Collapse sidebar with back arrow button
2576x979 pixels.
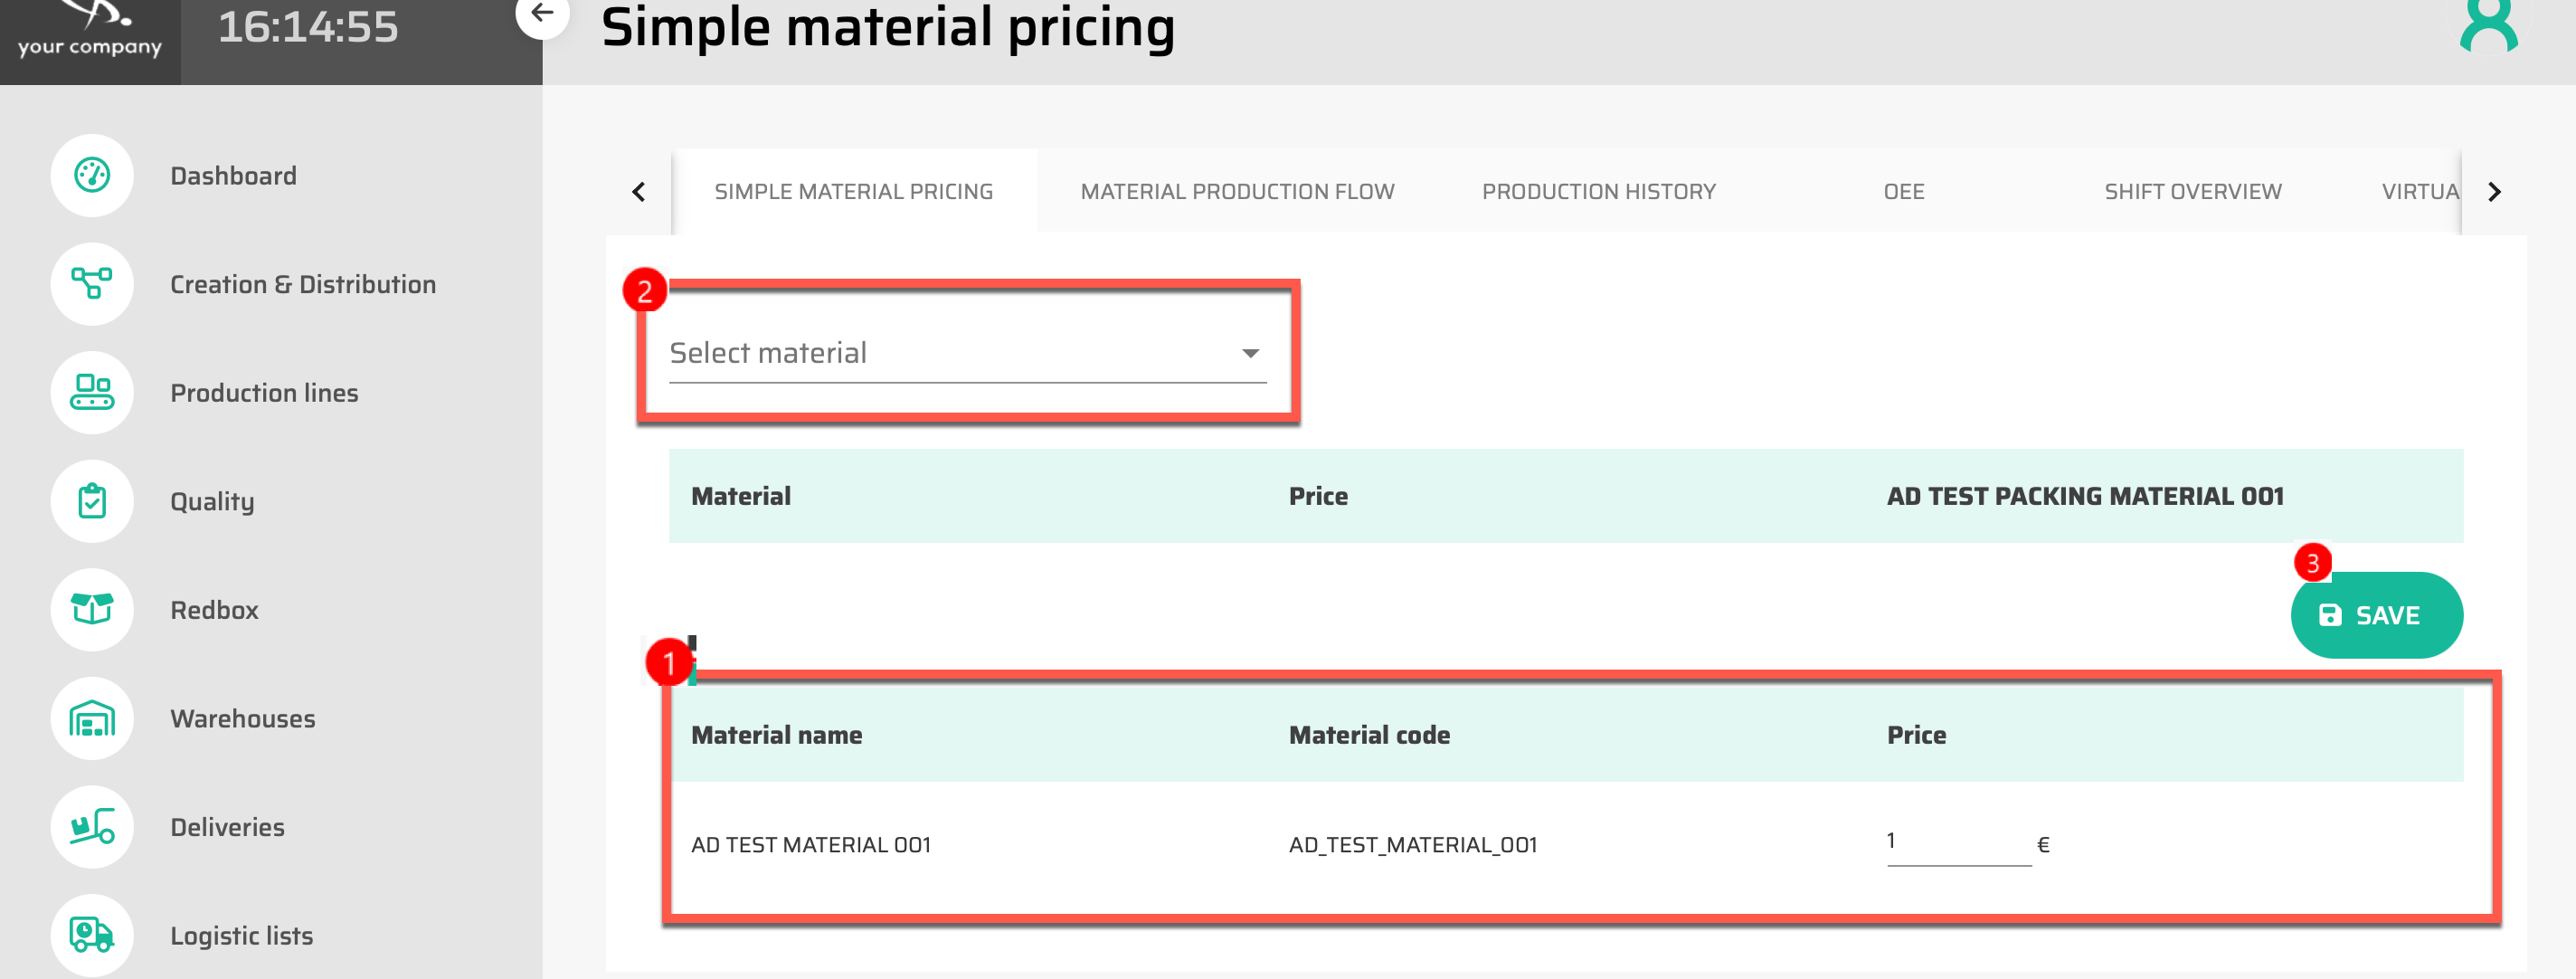point(542,13)
